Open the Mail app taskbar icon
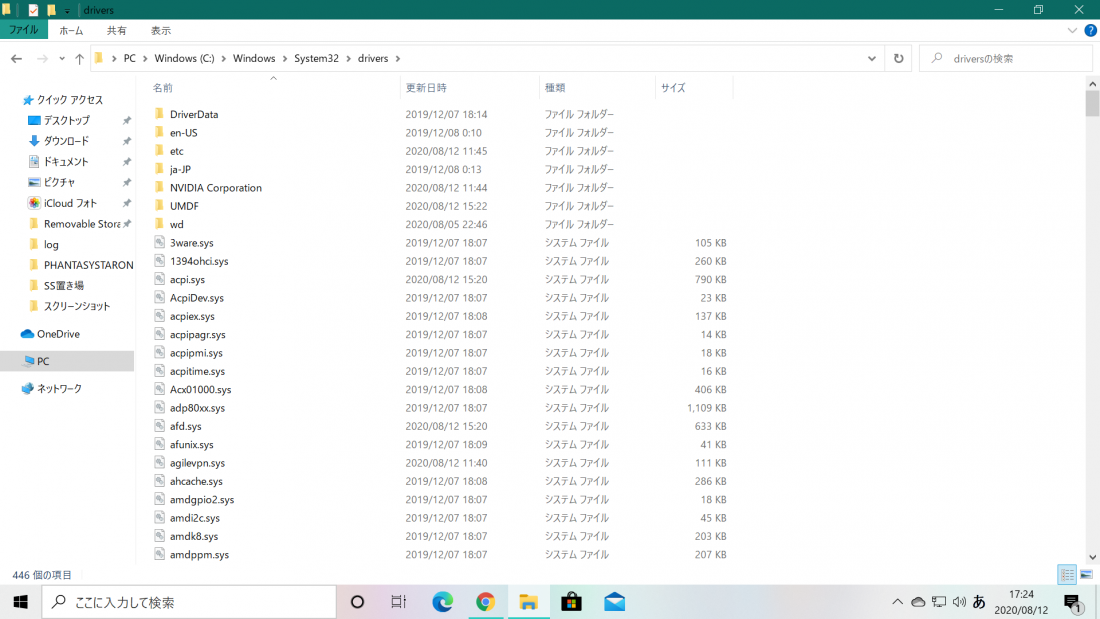This screenshot has height=619, width=1100. coord(615,602)
